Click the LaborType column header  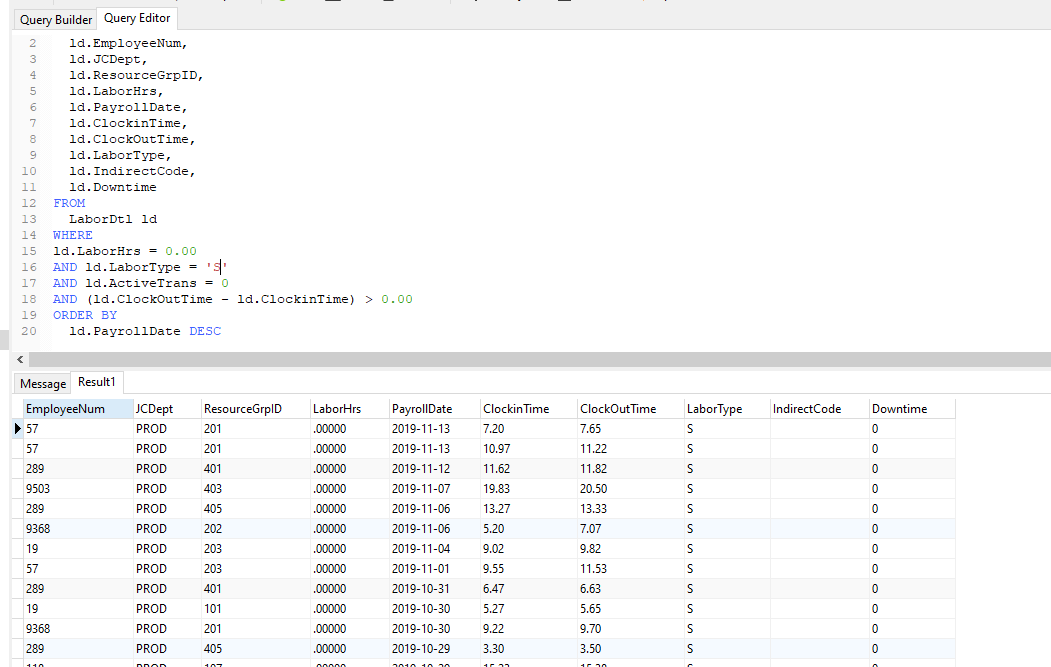(727, 409)
